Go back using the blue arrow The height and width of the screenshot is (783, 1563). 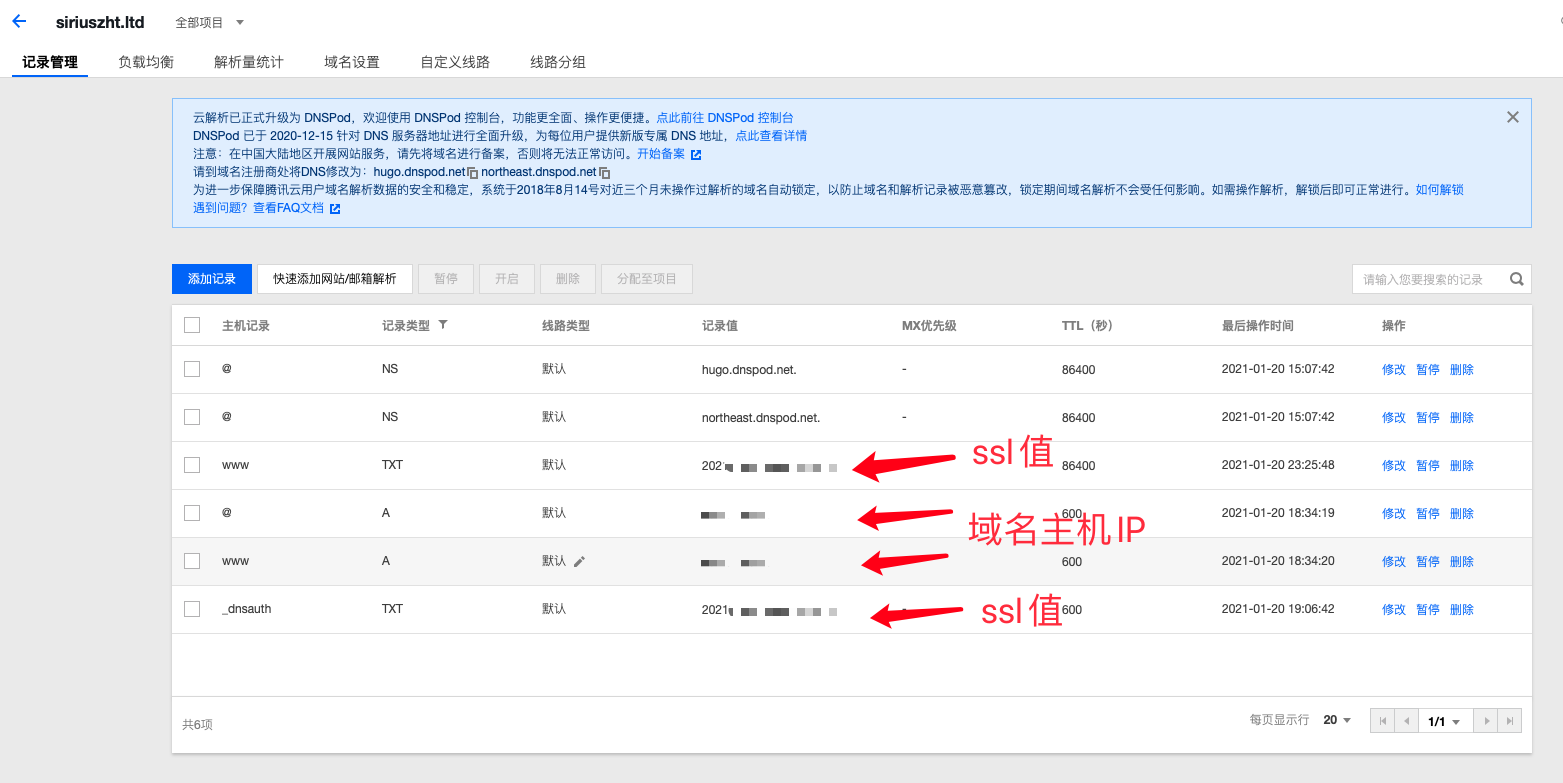[x=19, y=21]
